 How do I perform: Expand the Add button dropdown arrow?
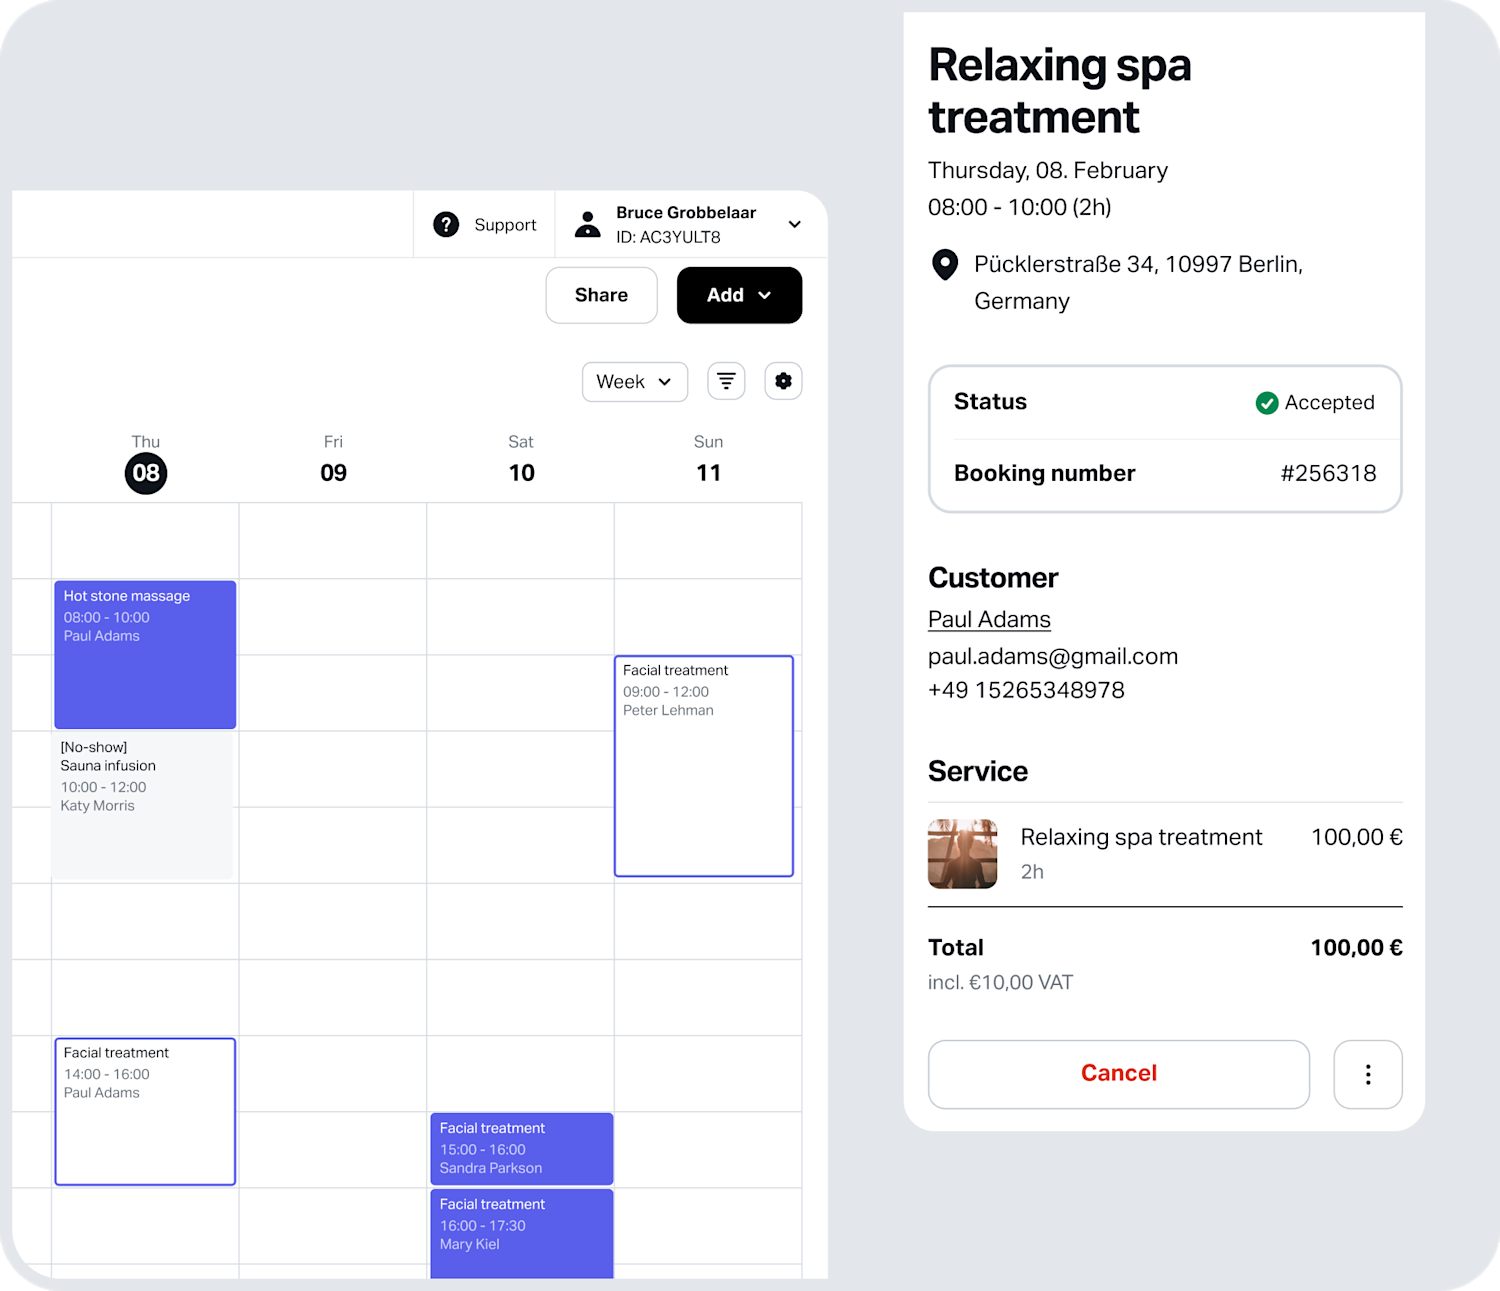click(x=766, y=295)
